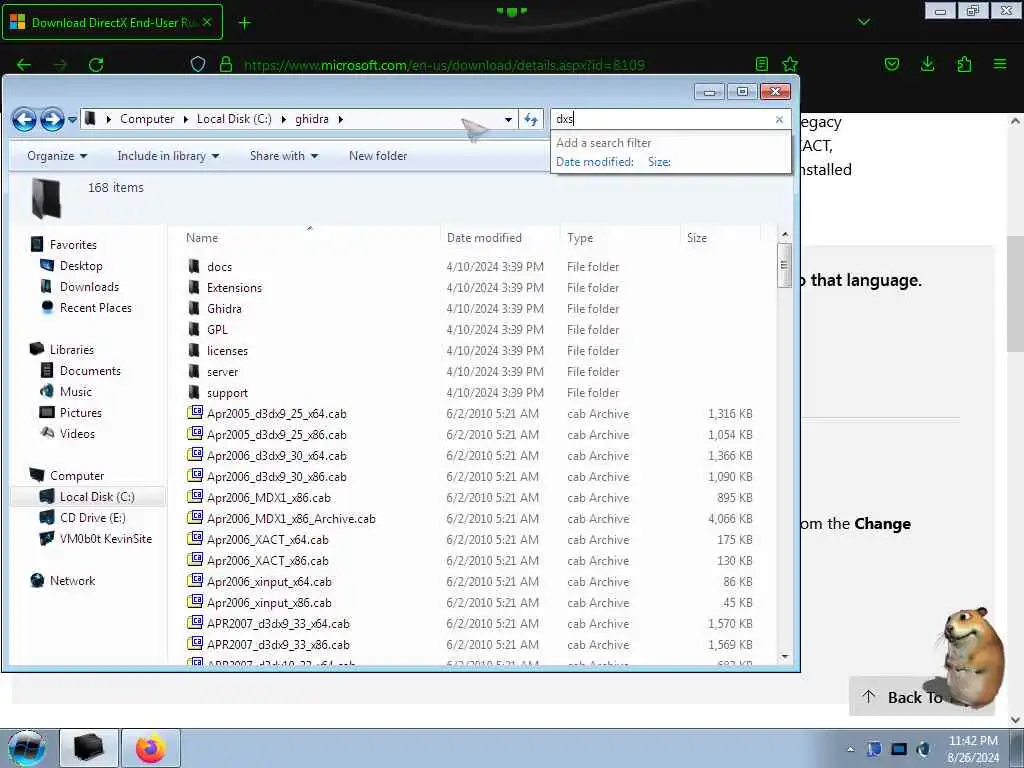Add Size search filter
Viewport: 1024px width, 768px height.
tap(659, 162)
